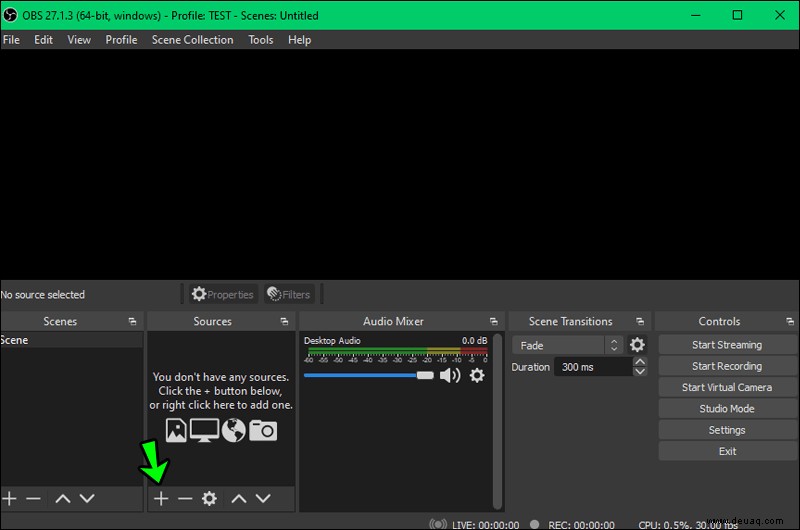Viewport: 800px width, 530px height.
Task: Move source up with arrow
Action: coord(239,498)
